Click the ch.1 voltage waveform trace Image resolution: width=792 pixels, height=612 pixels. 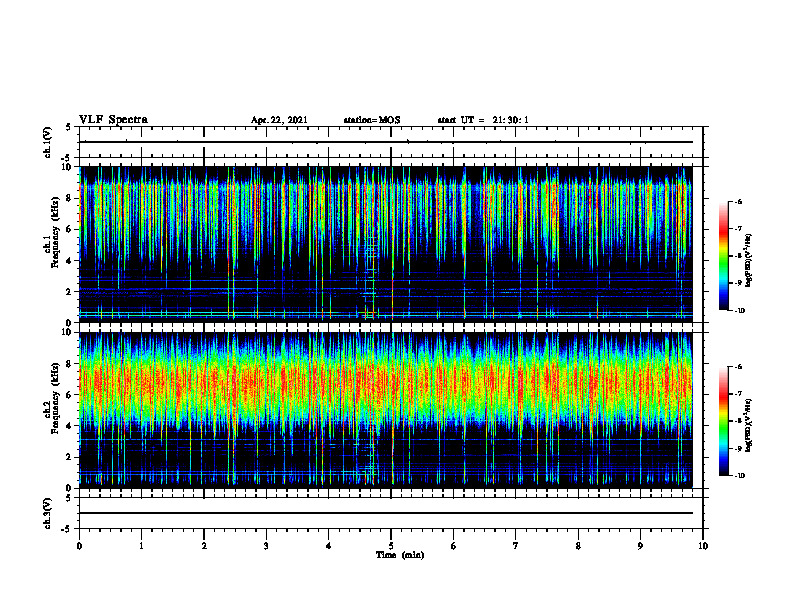tap(386, 142)
